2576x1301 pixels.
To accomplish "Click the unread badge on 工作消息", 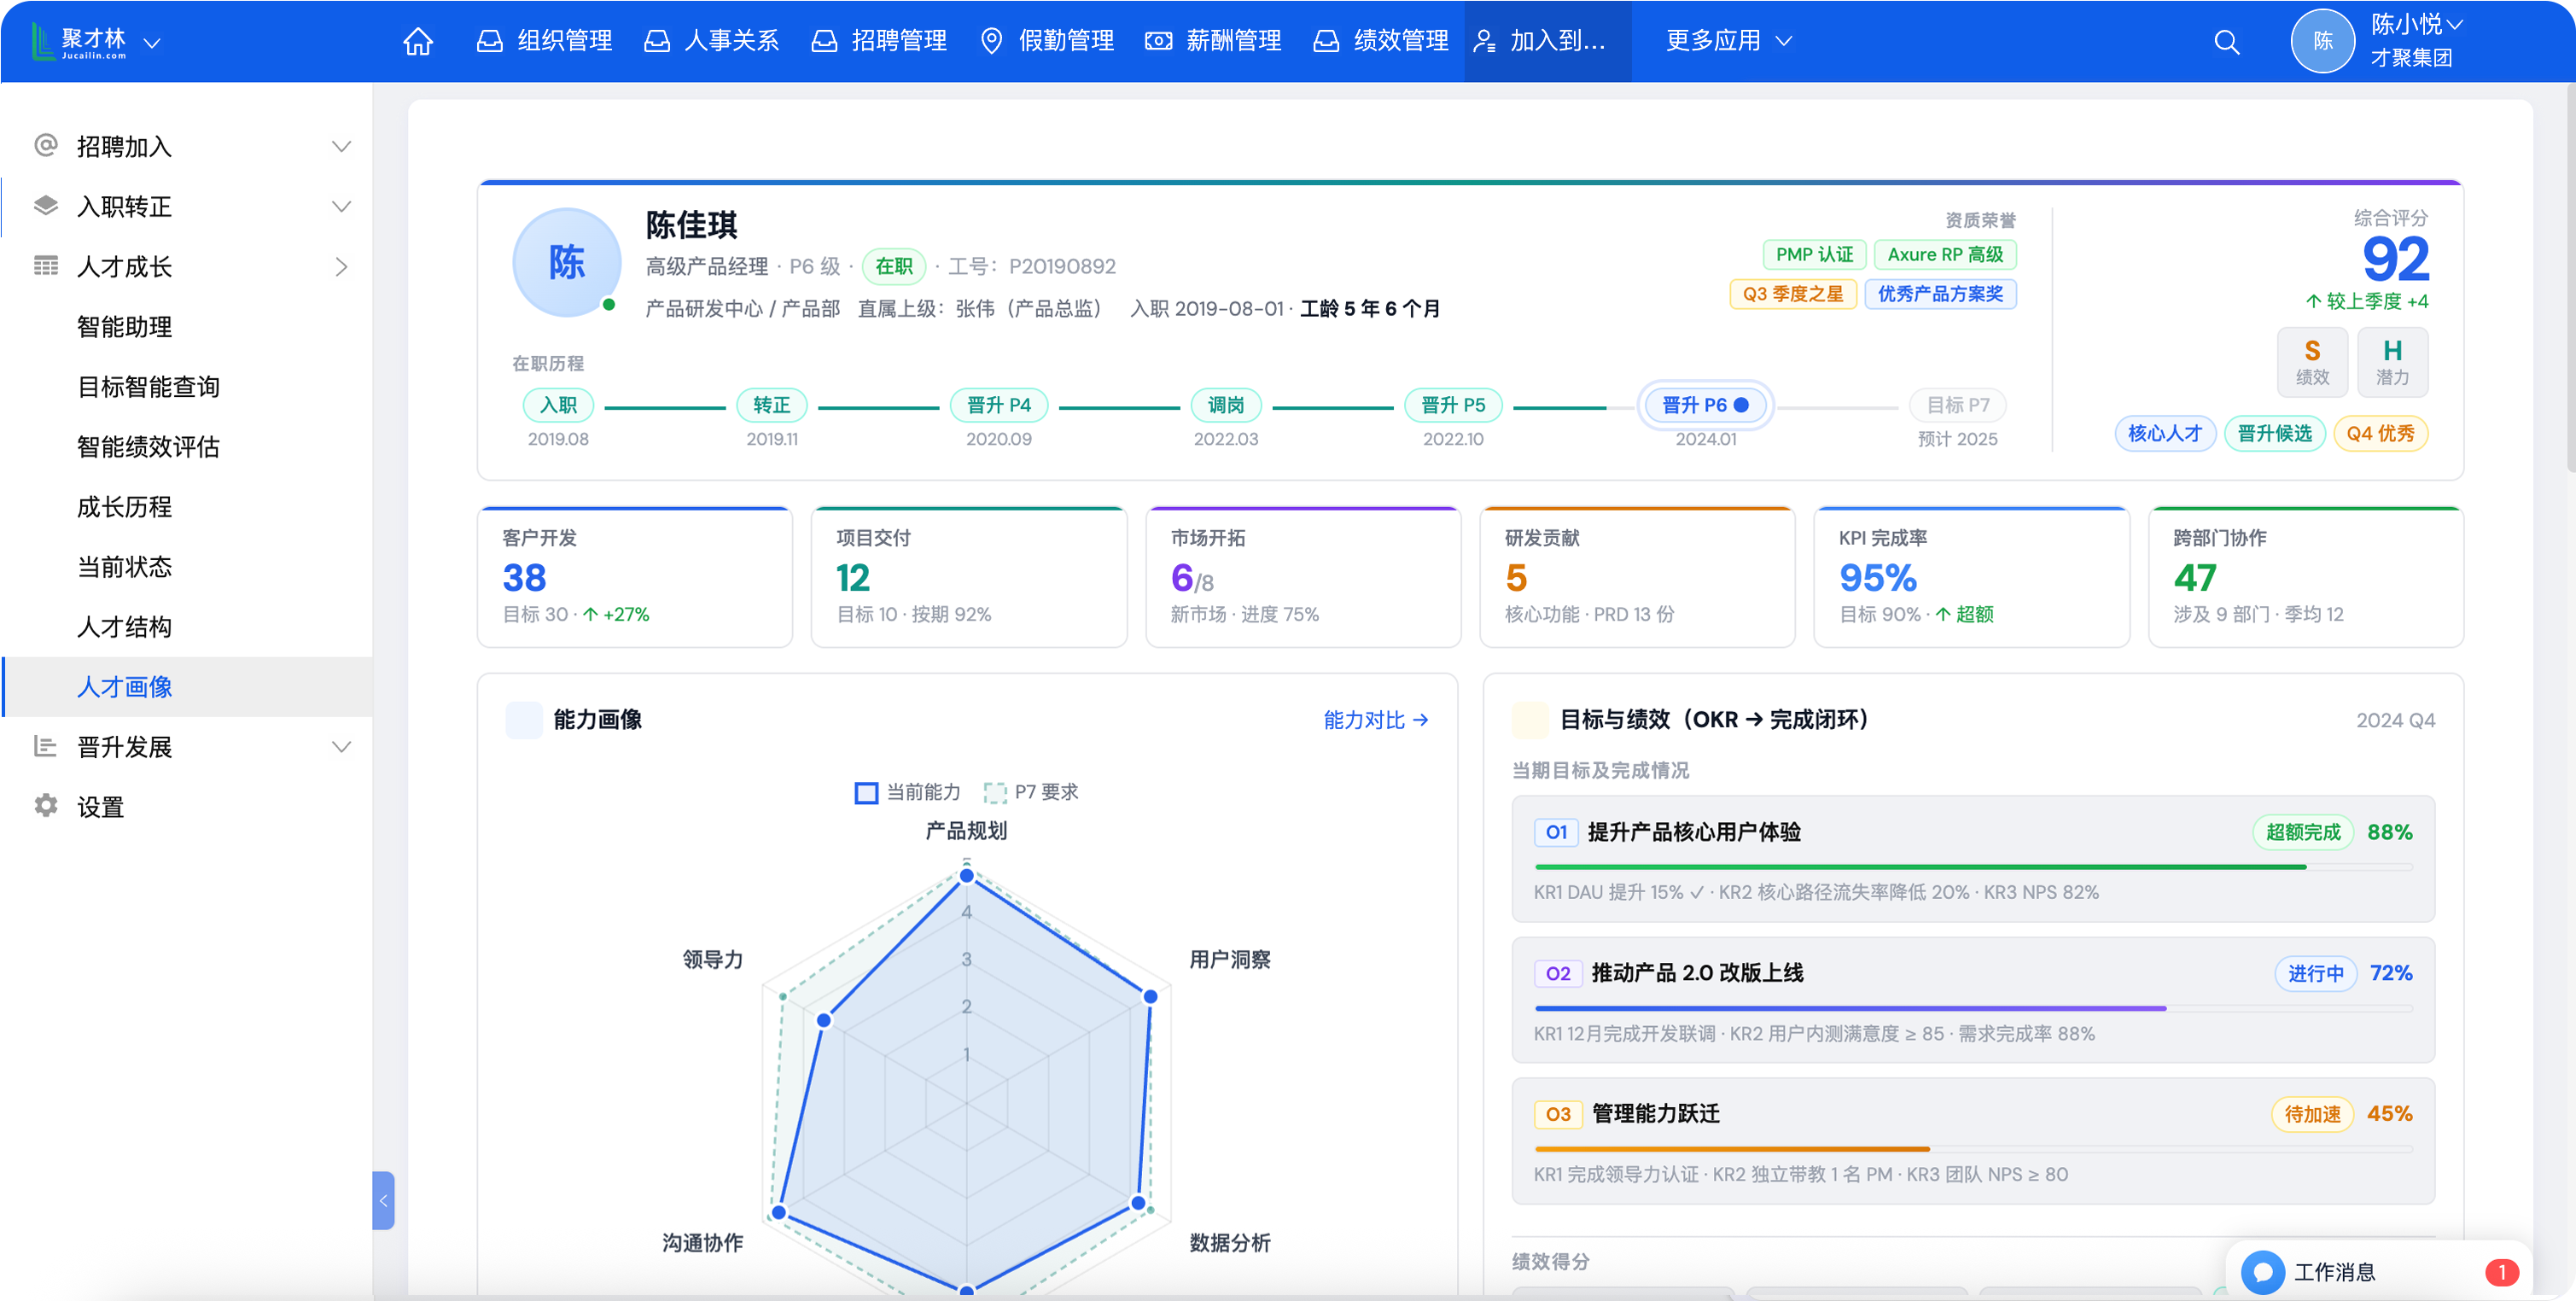I will [2502, 1272].
